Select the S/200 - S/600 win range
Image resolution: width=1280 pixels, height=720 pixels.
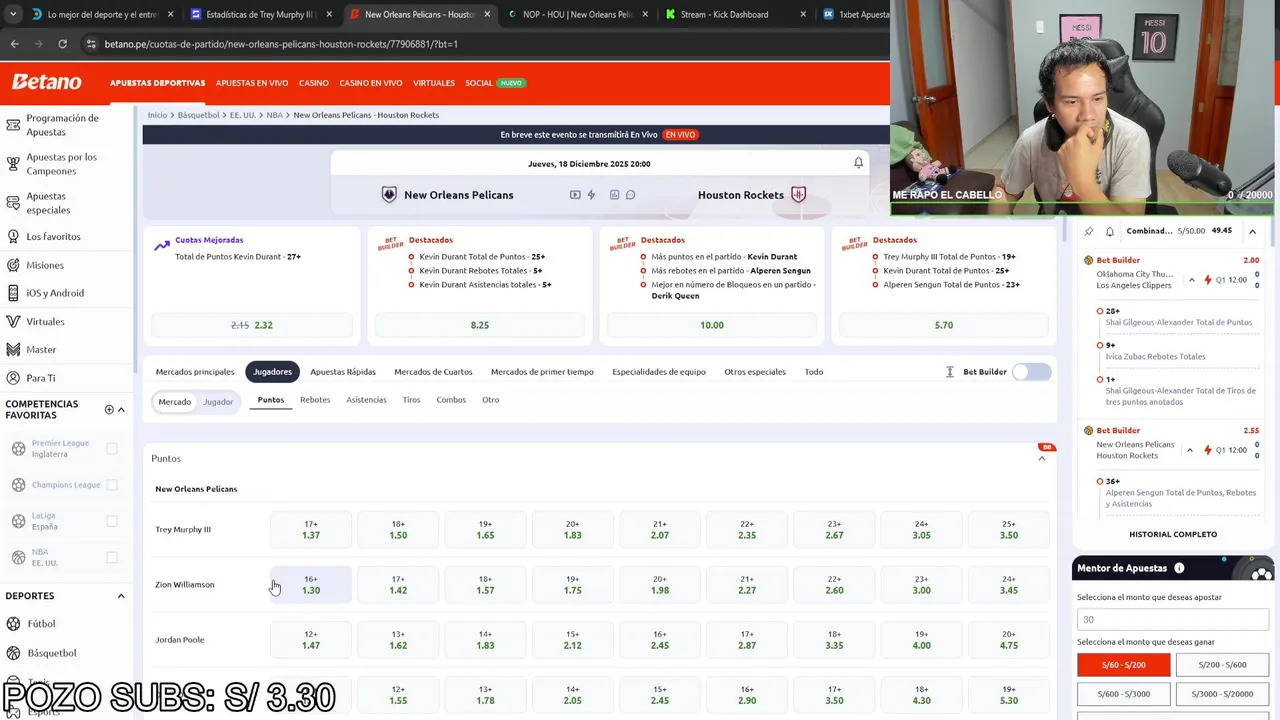(1222, 665)
